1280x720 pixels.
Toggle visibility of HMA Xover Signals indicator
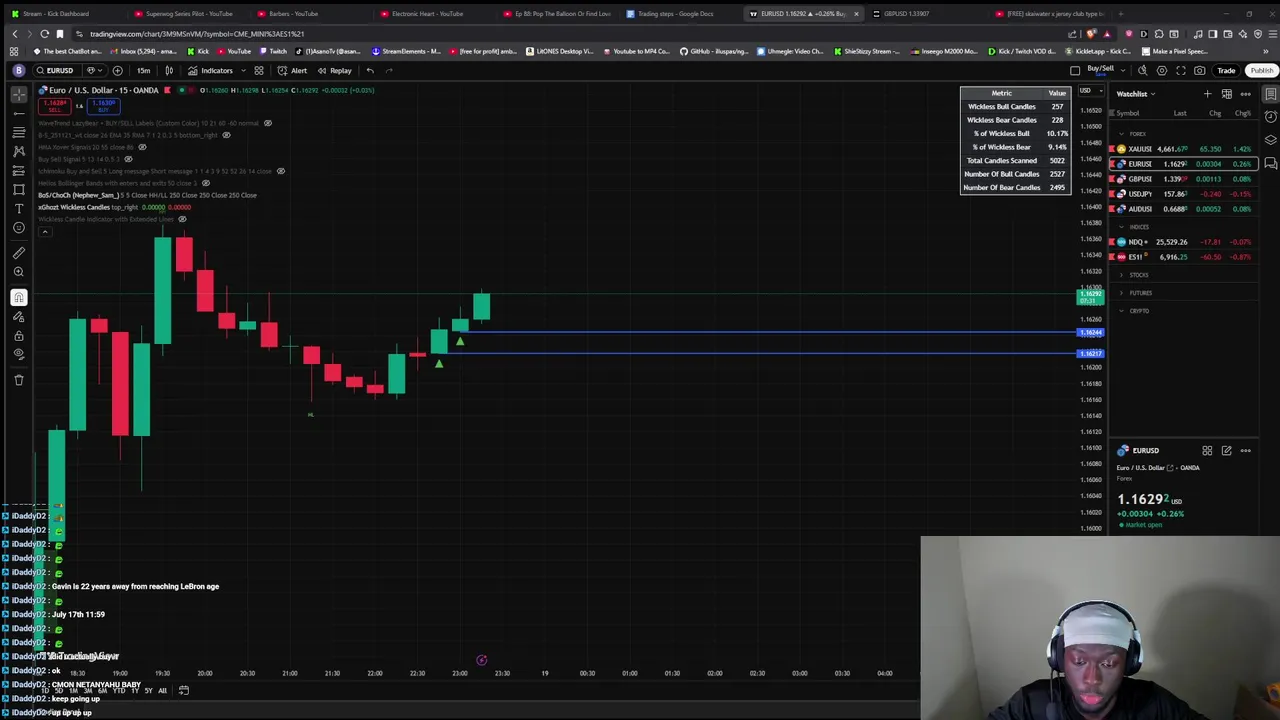click(x=142, y=147)
